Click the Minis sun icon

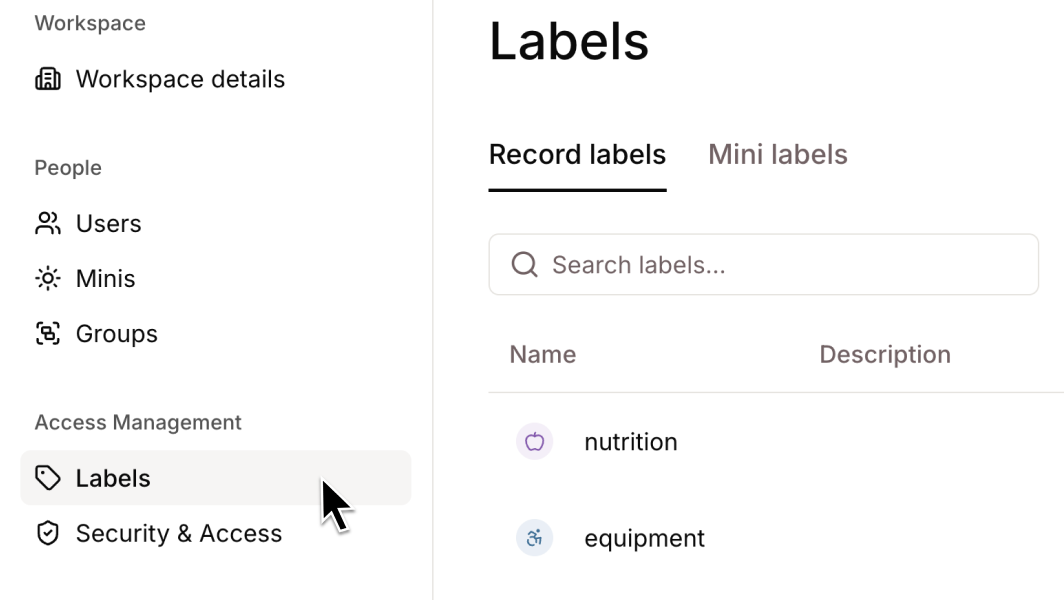[x=47, y=278]
